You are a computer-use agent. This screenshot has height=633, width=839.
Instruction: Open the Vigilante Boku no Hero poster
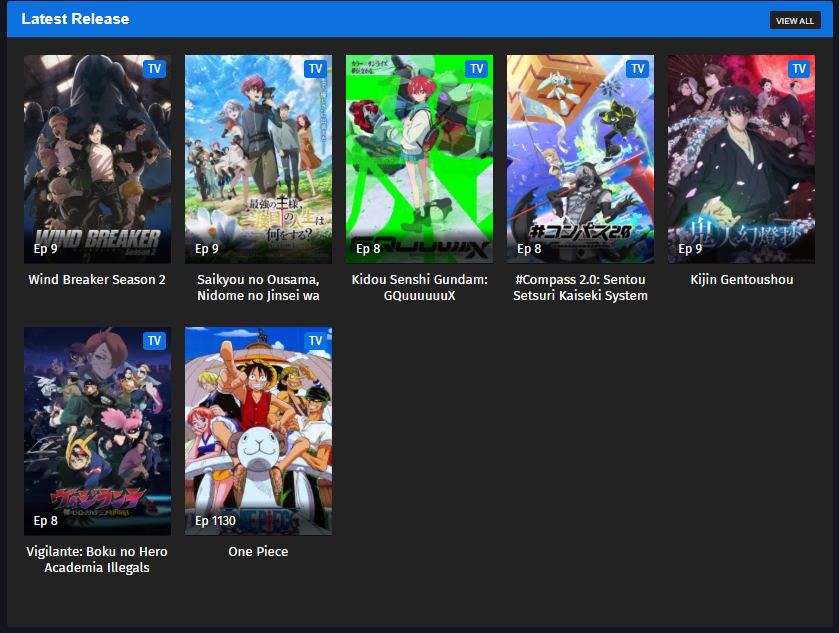tap(97, 431)
